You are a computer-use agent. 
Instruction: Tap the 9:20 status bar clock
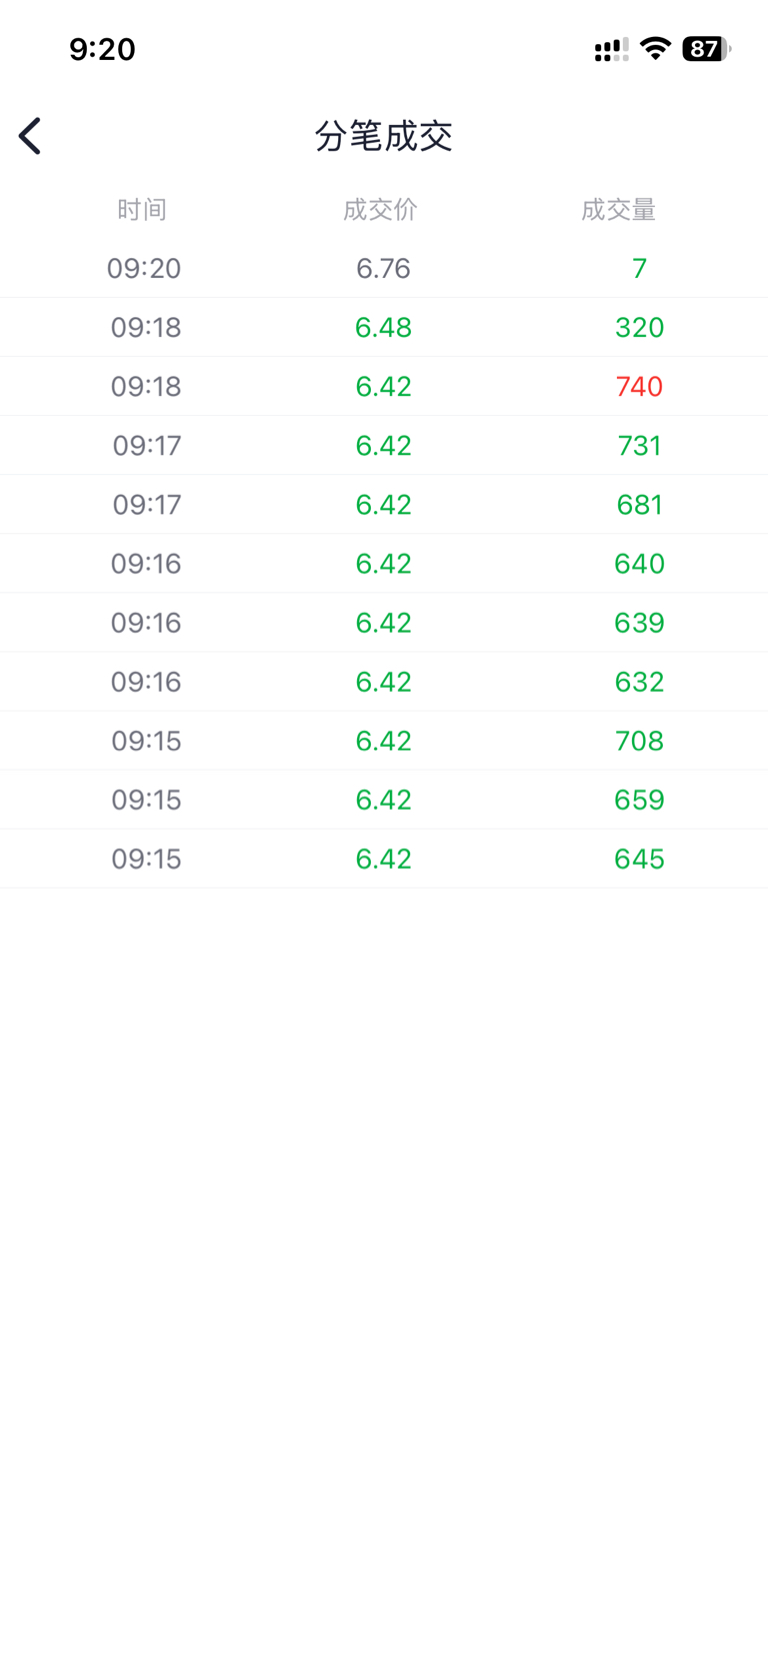[102, 49]
